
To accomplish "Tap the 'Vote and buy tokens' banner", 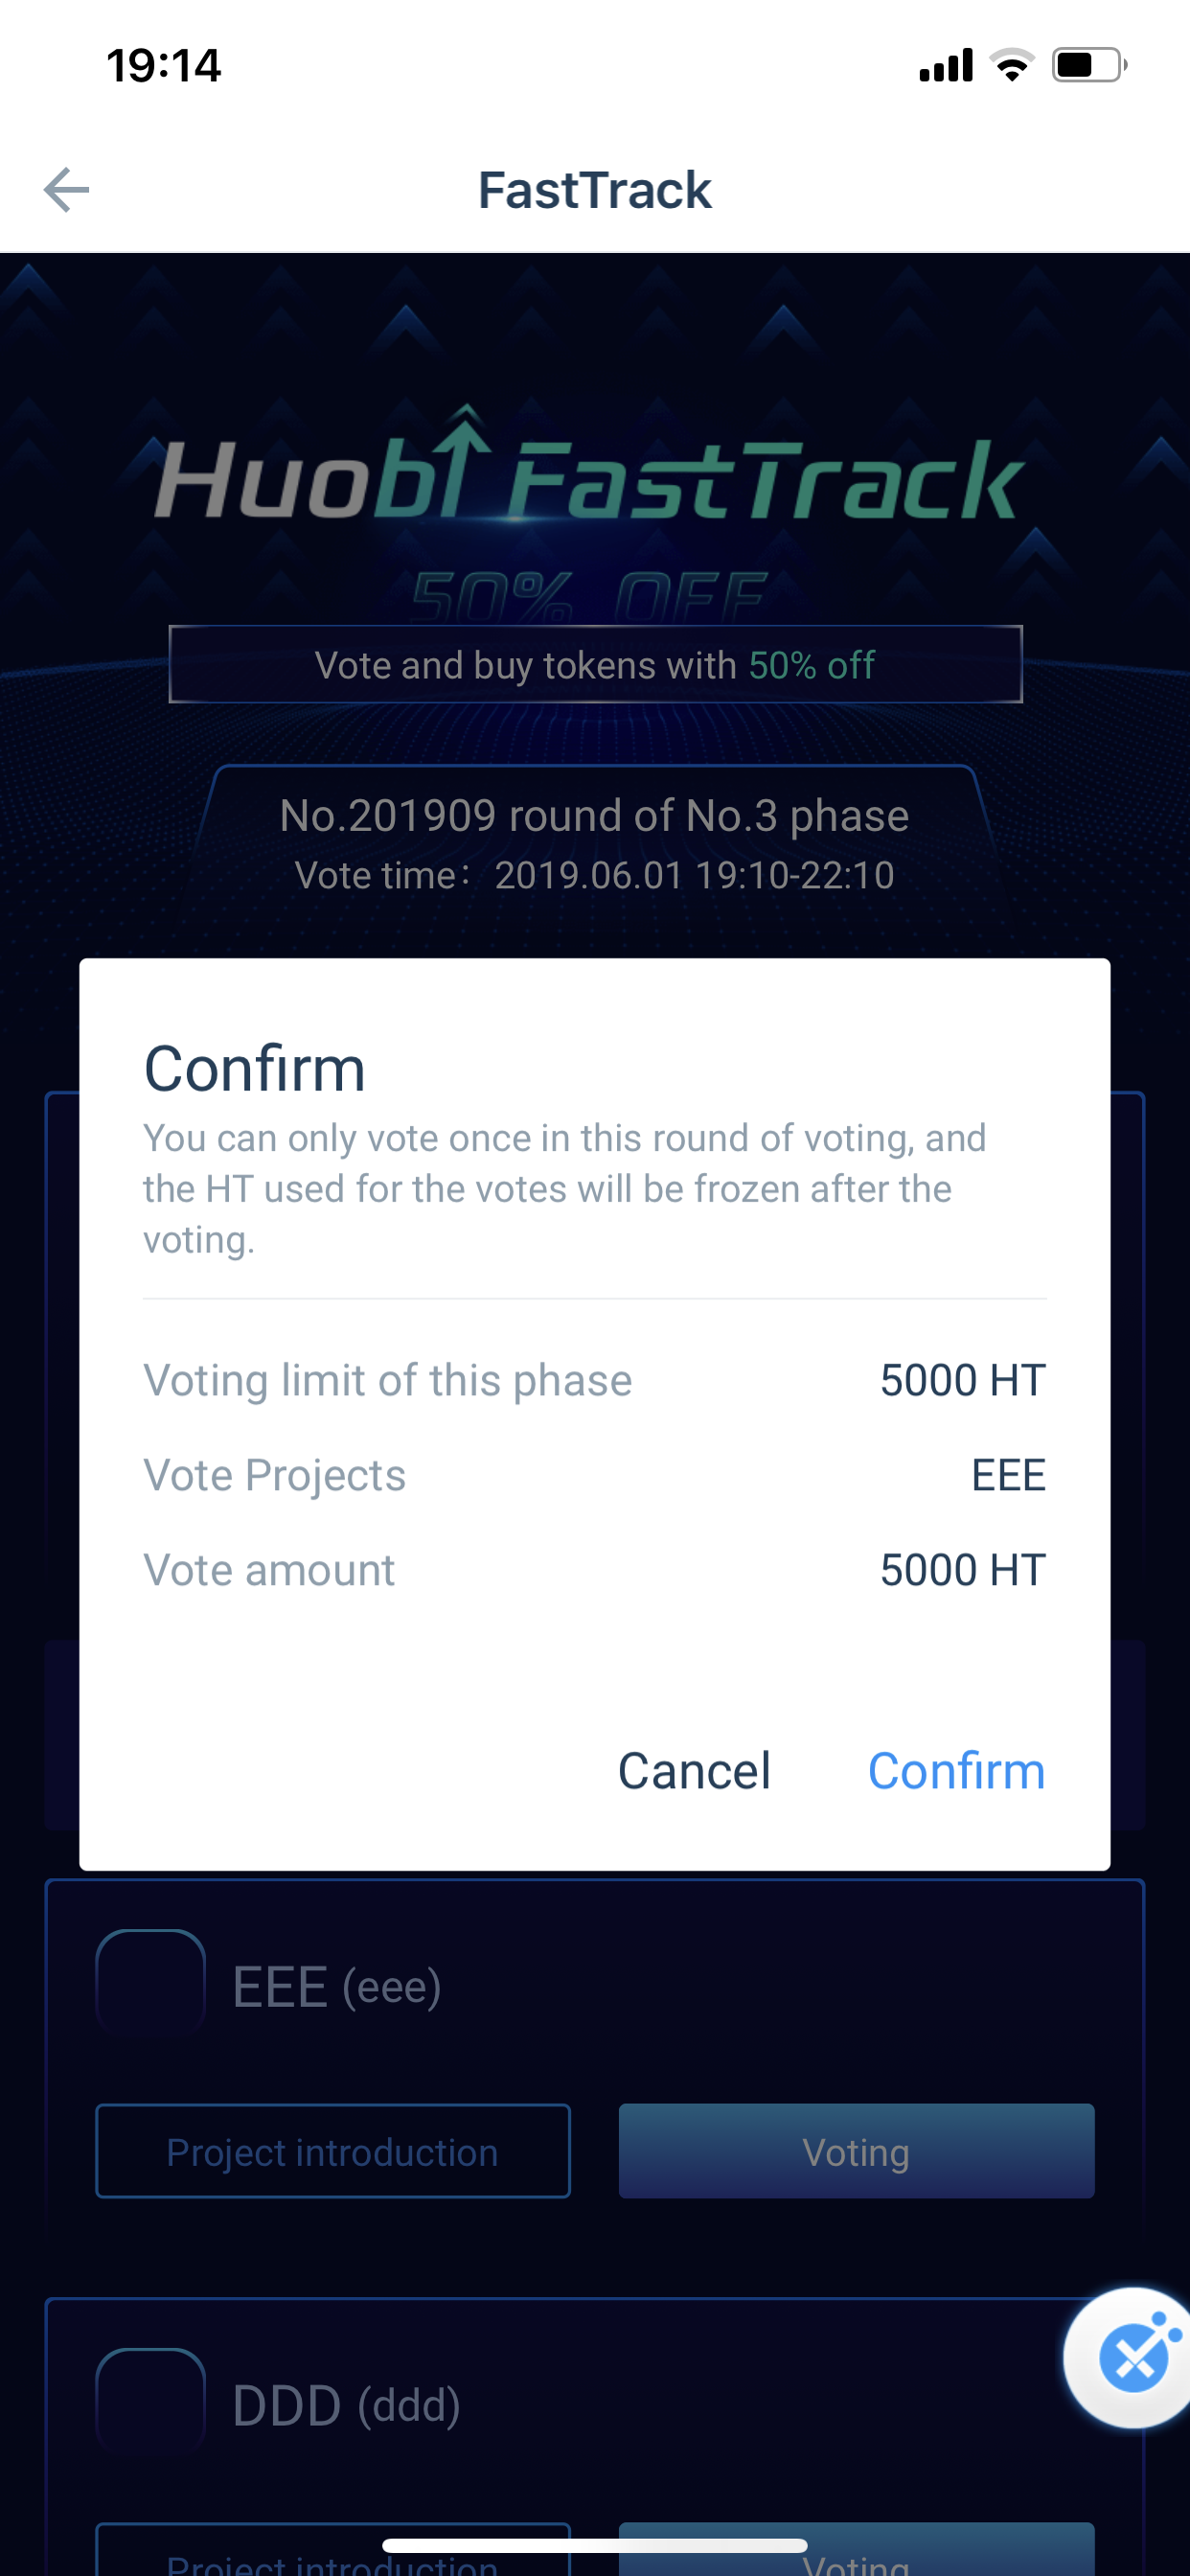I will [595, 665].
